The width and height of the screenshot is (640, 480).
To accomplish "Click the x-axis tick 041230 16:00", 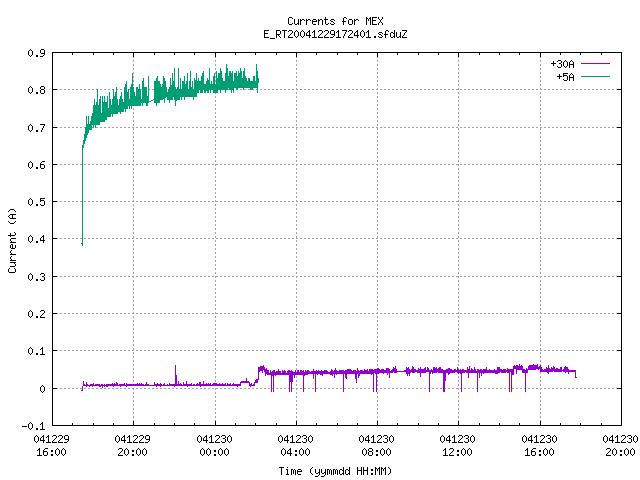I will click(x=539, y=446).
